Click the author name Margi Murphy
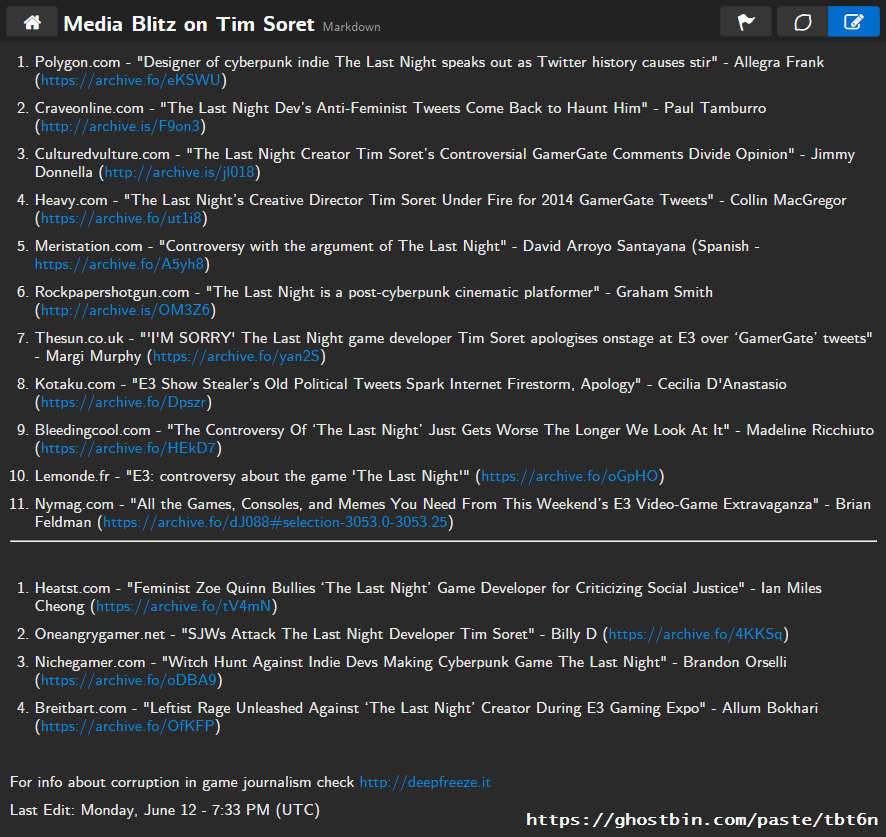The width and height of the screenshot is (886, 837). click(x=93, y=356)
